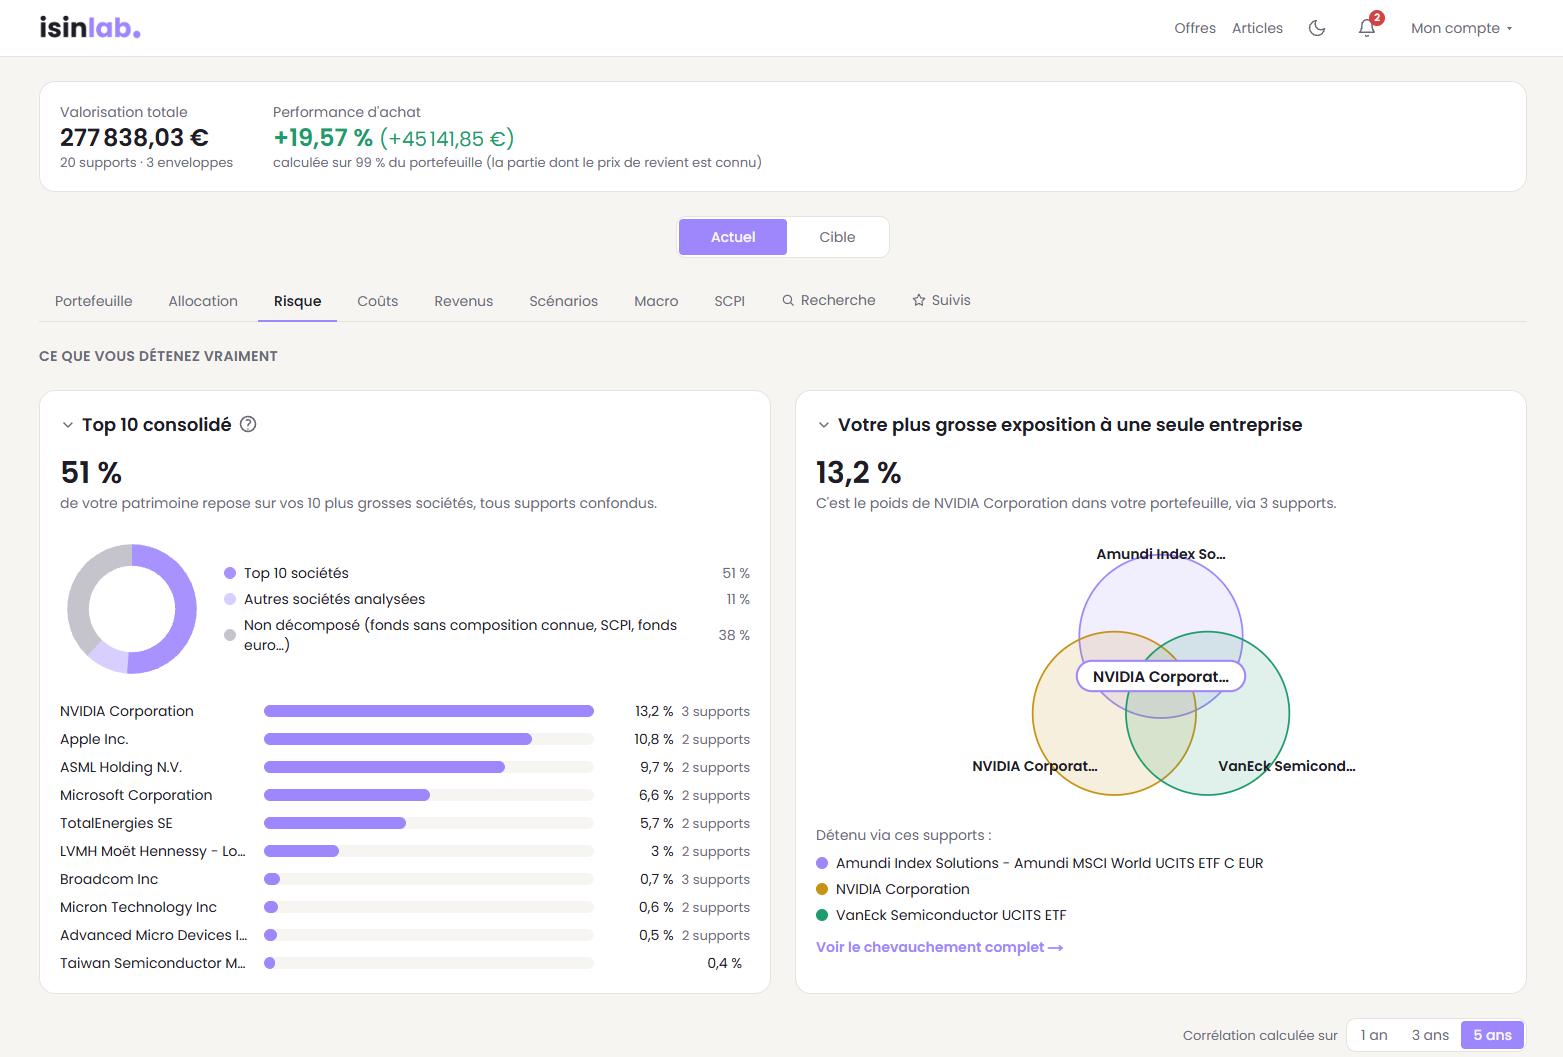Click Autres sociétés analysées legend dot
Viewport: 1563px width, 1057px height.
click(230, 599)
